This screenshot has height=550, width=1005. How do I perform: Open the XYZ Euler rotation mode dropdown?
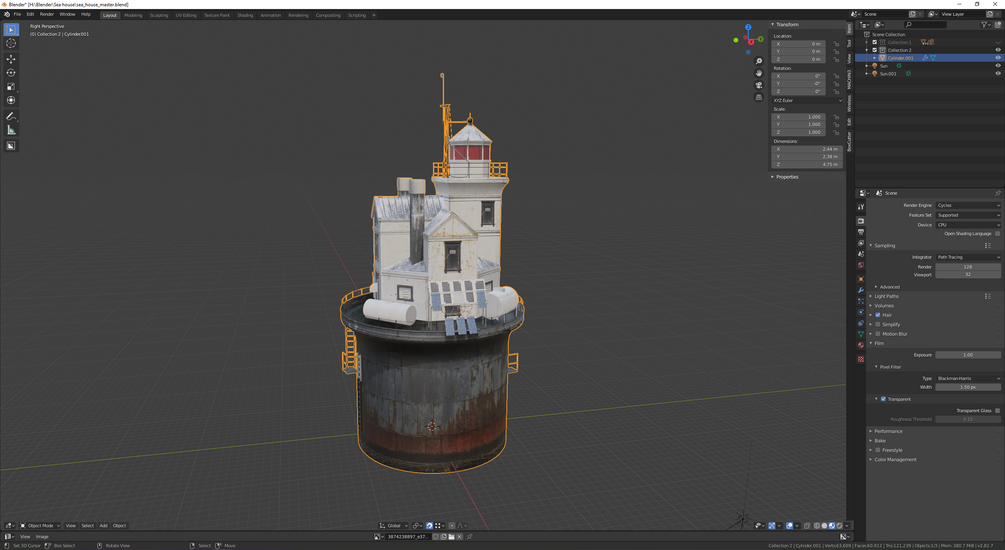[808, 100]
